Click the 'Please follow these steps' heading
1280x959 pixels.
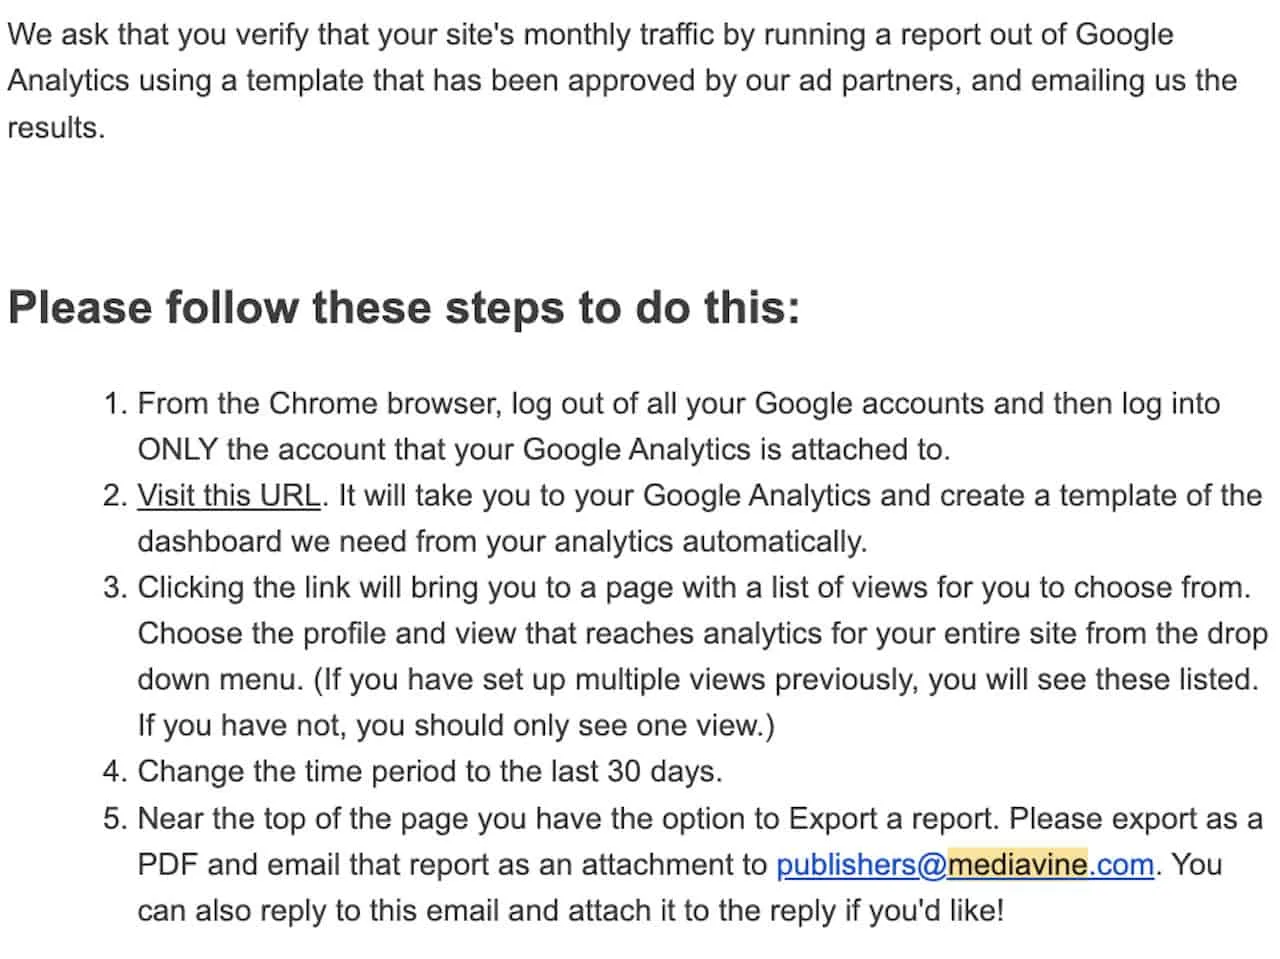(404, 307)
